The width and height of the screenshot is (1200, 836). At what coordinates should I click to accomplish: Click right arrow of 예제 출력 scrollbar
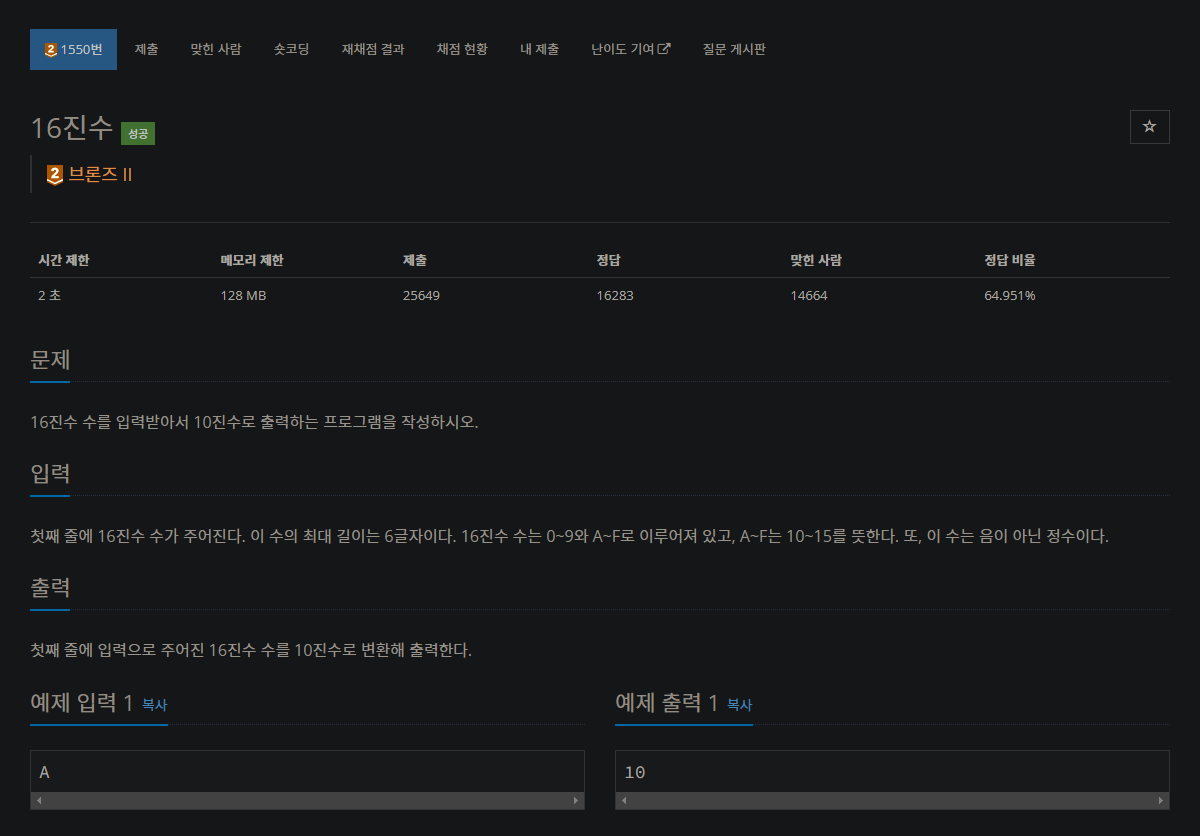[1161, 801]
